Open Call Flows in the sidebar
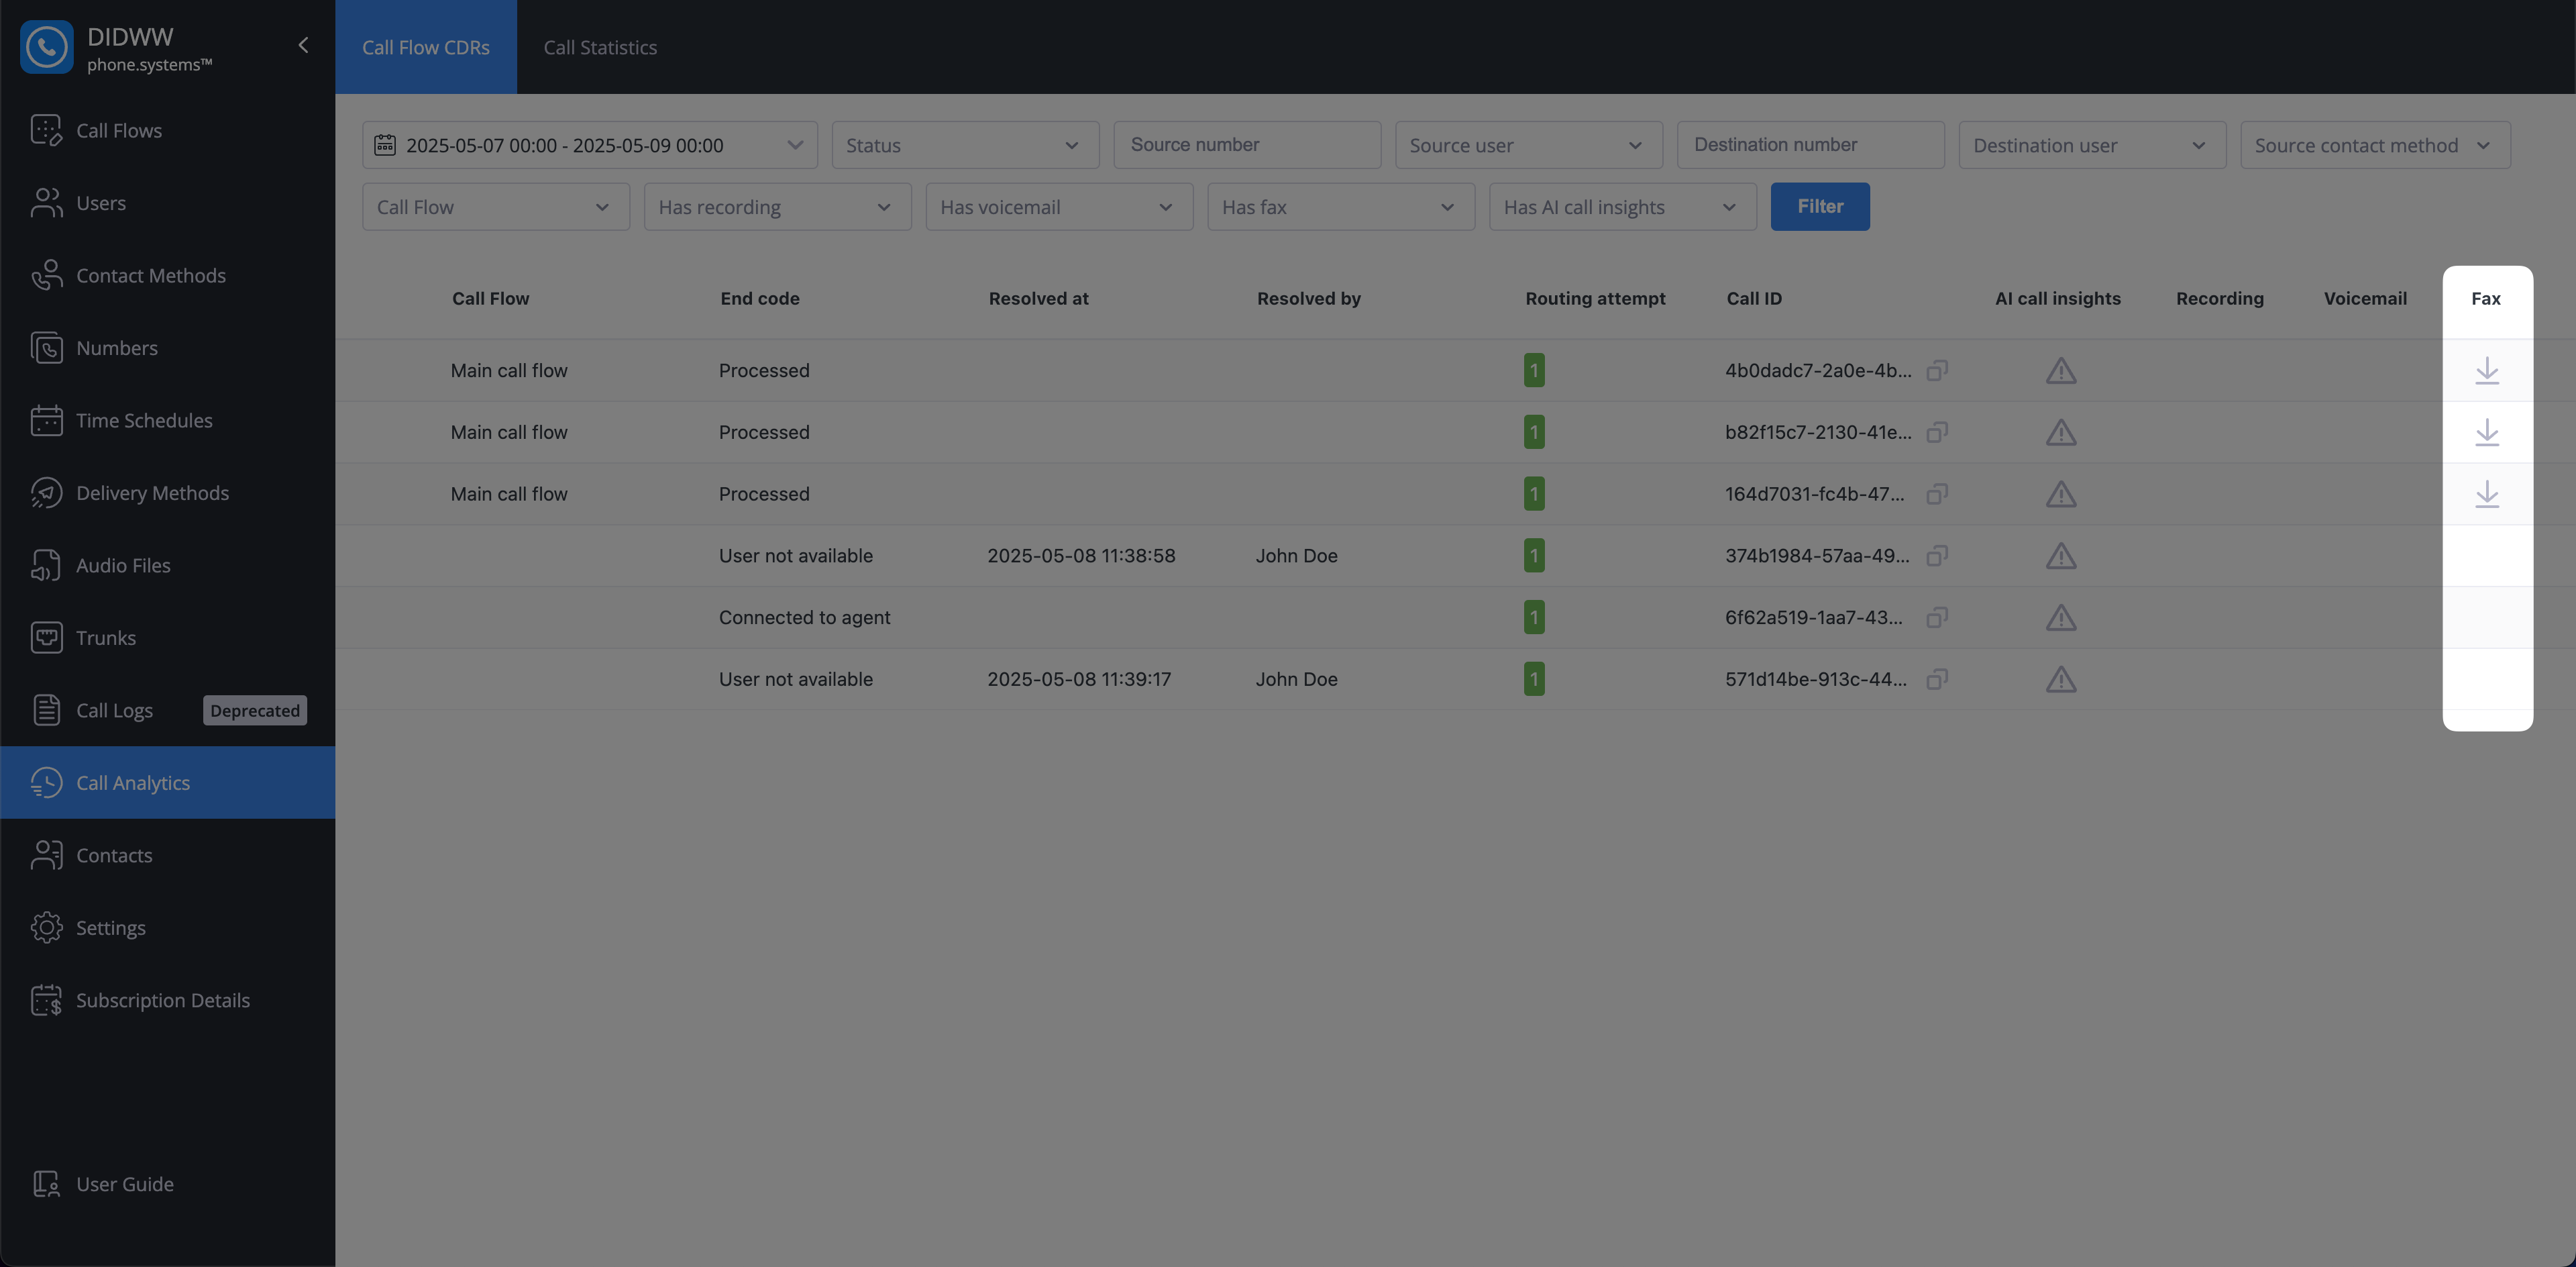Viewport: 2576px width, 1267px height. [168, 130]
